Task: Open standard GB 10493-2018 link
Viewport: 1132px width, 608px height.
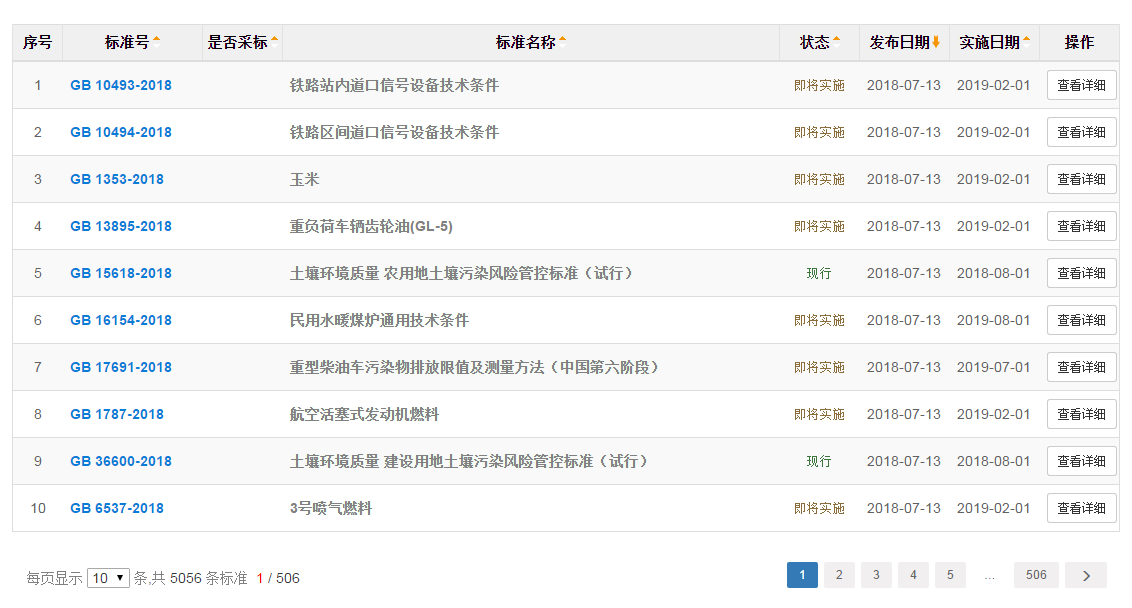Action: [x=121, y=85]
